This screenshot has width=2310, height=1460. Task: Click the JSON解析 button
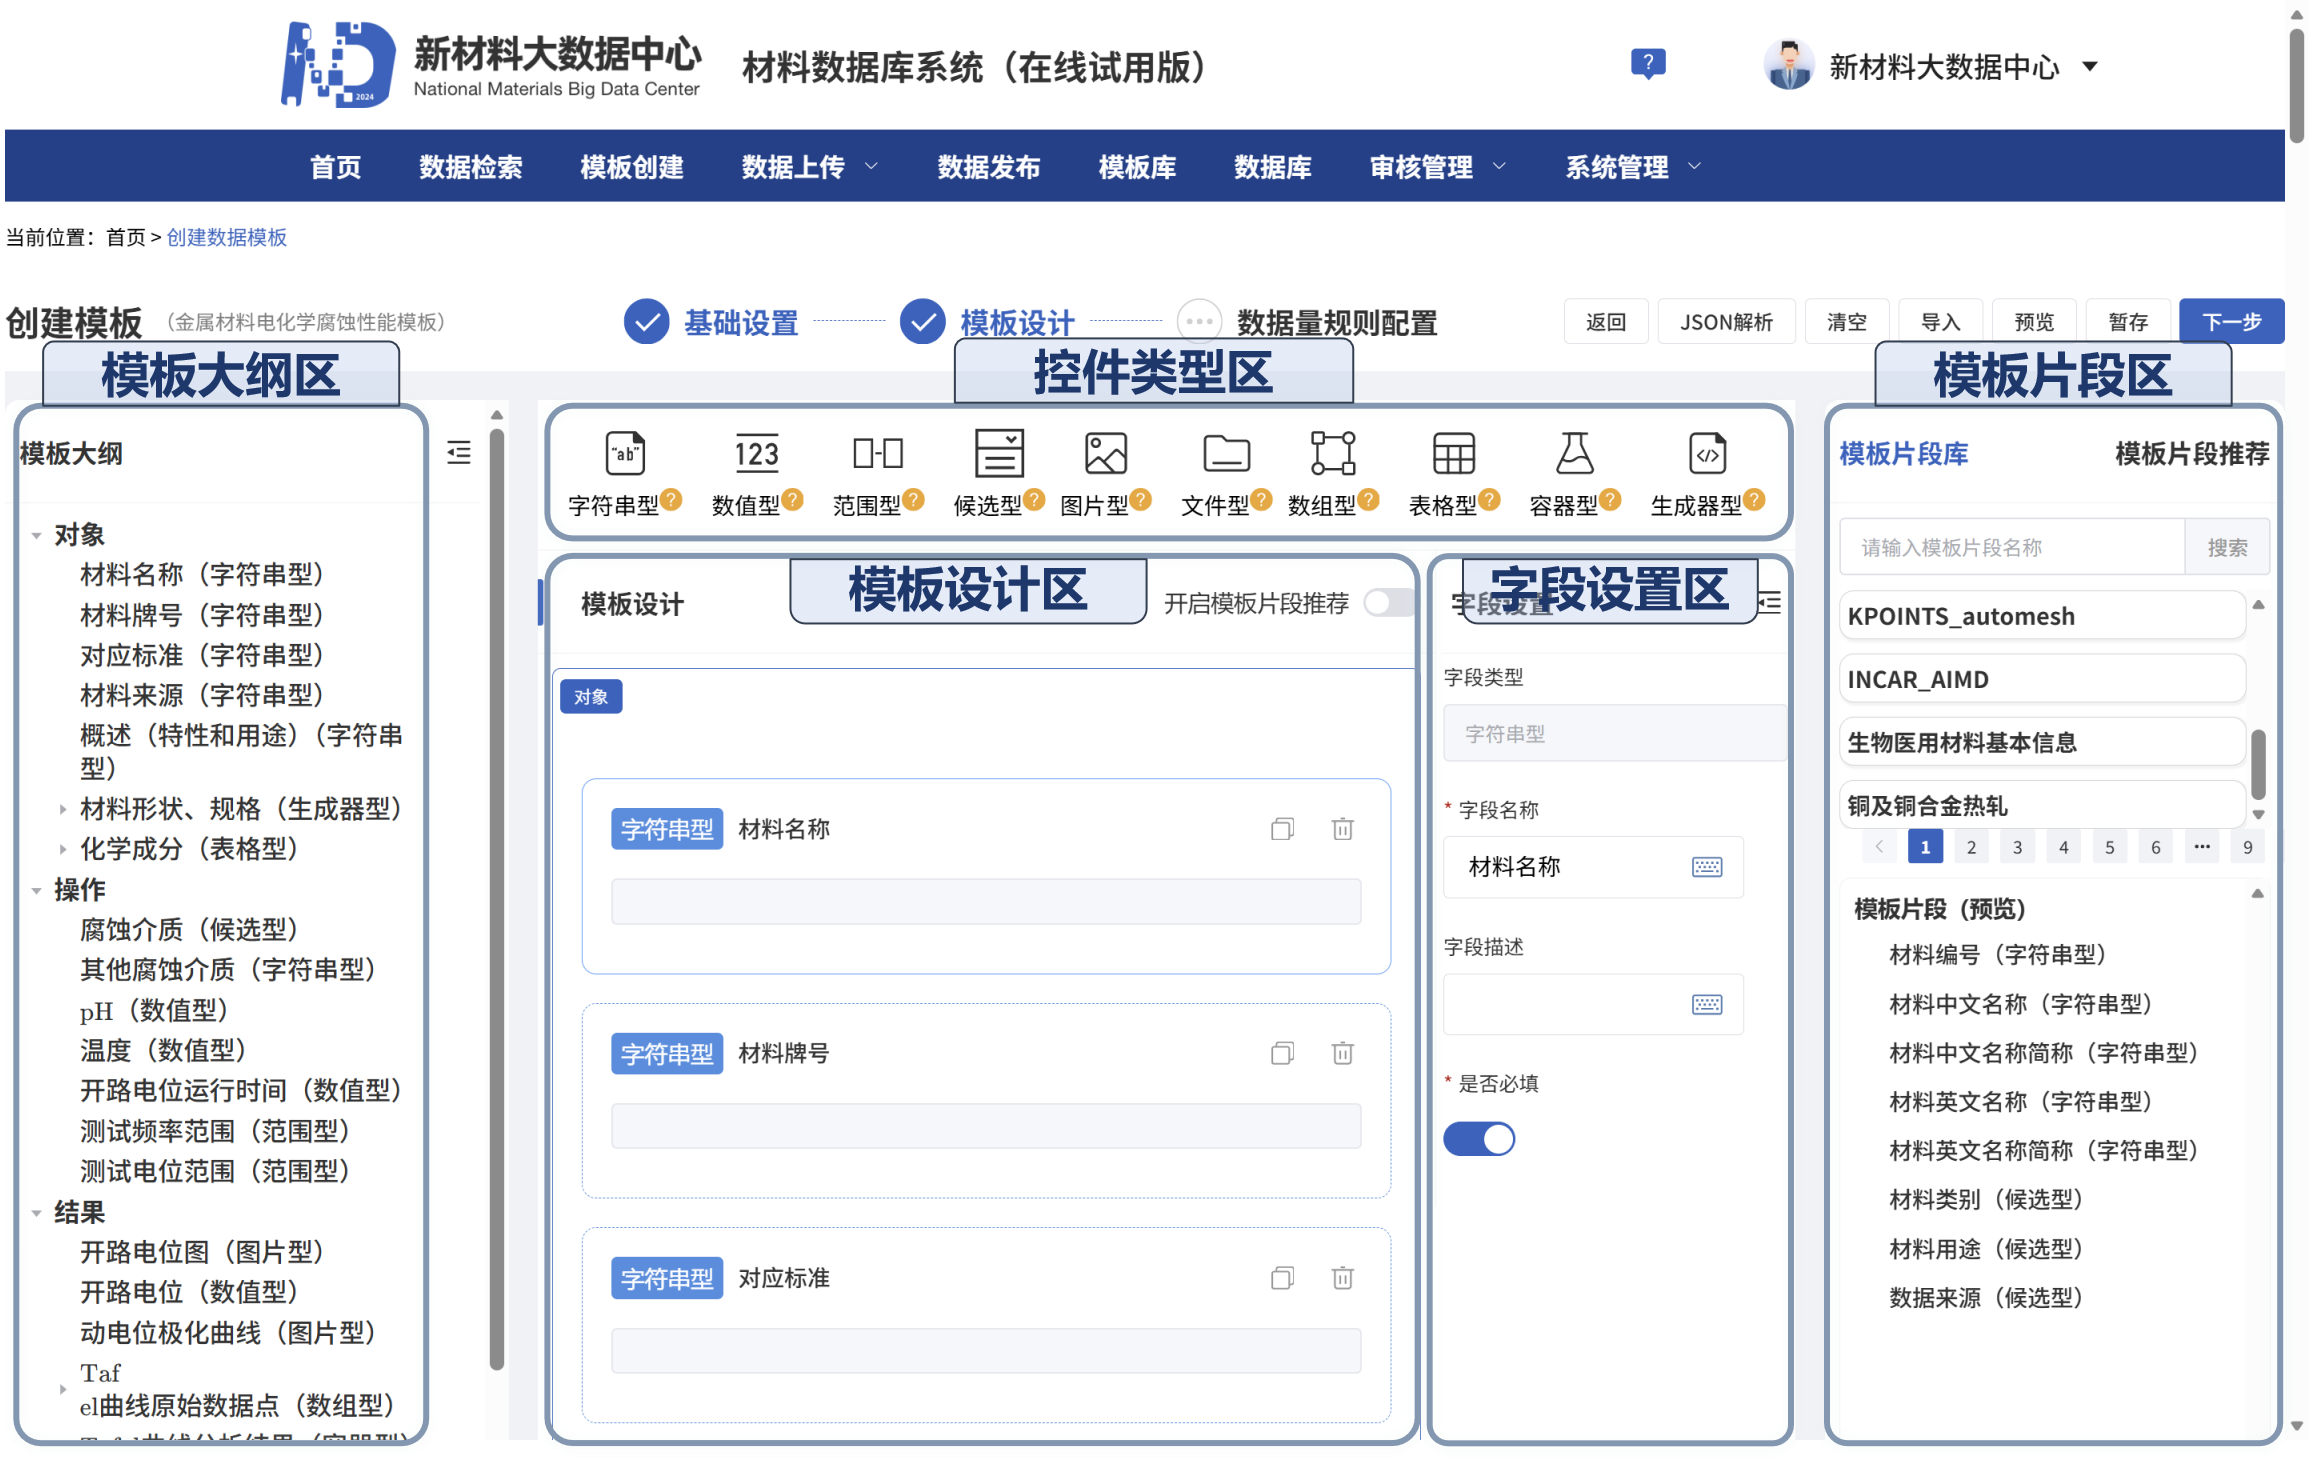(x=1726, y=321)
